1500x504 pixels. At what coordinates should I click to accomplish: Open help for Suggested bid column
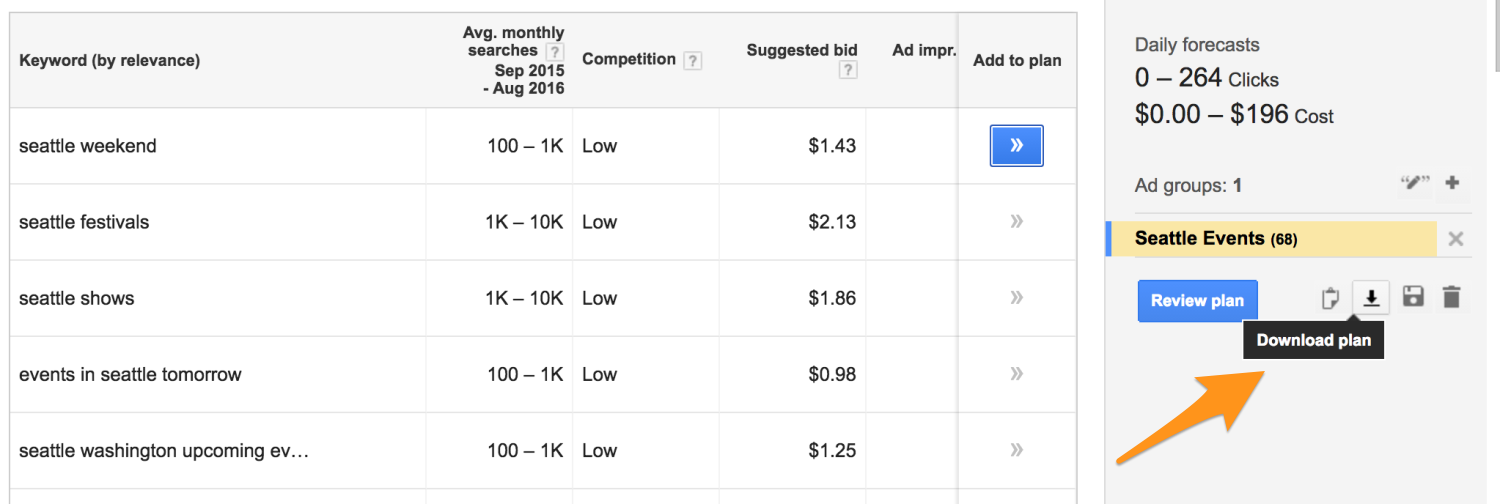point(848,70)
